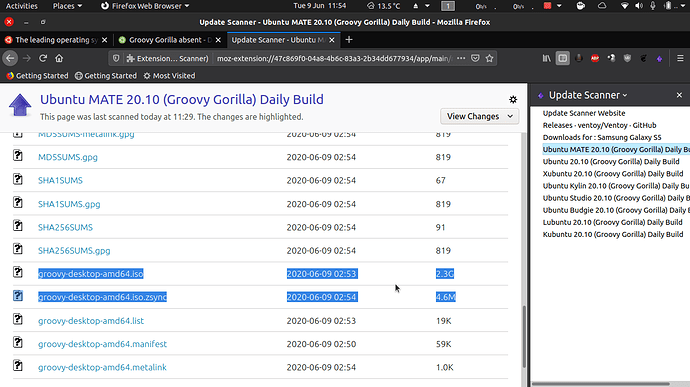Open the SHA256SUMS file link

coord(65,227)
